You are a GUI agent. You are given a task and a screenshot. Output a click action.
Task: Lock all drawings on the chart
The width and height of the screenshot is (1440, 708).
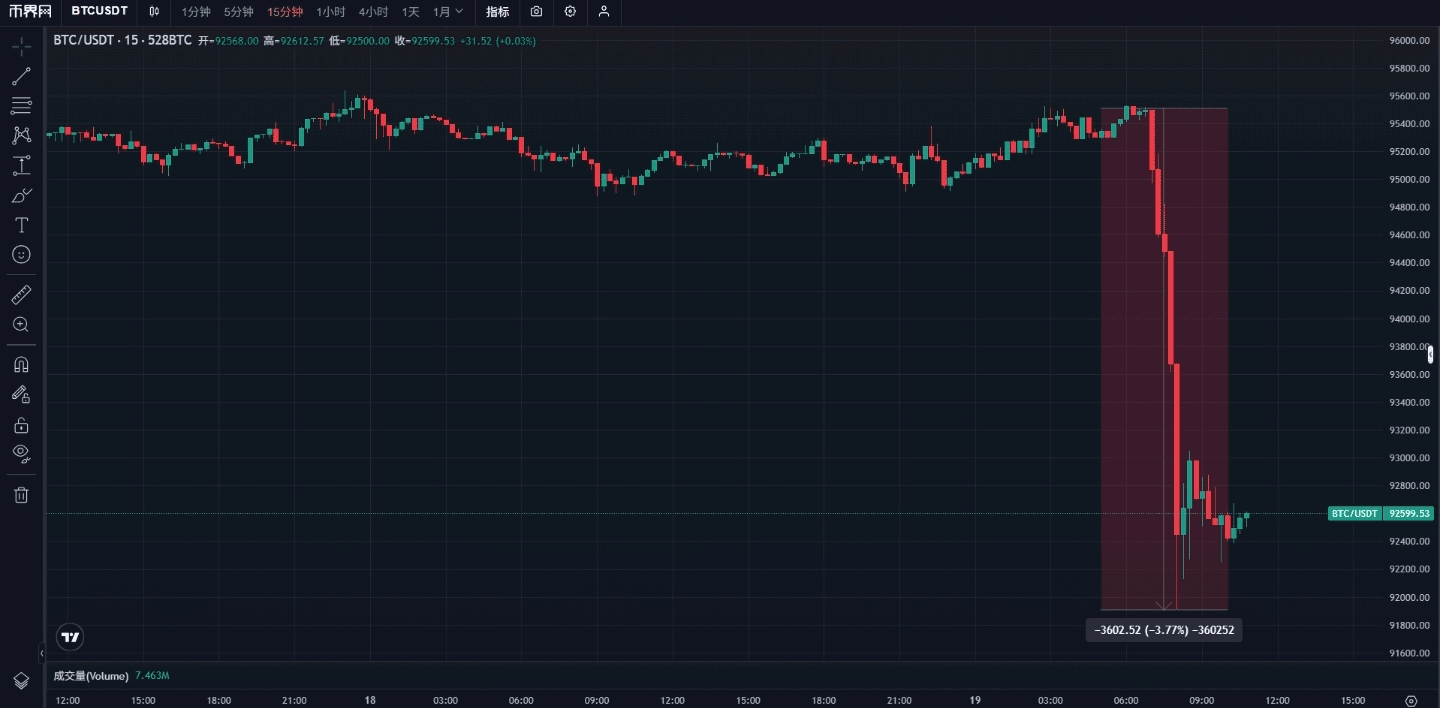21,424
